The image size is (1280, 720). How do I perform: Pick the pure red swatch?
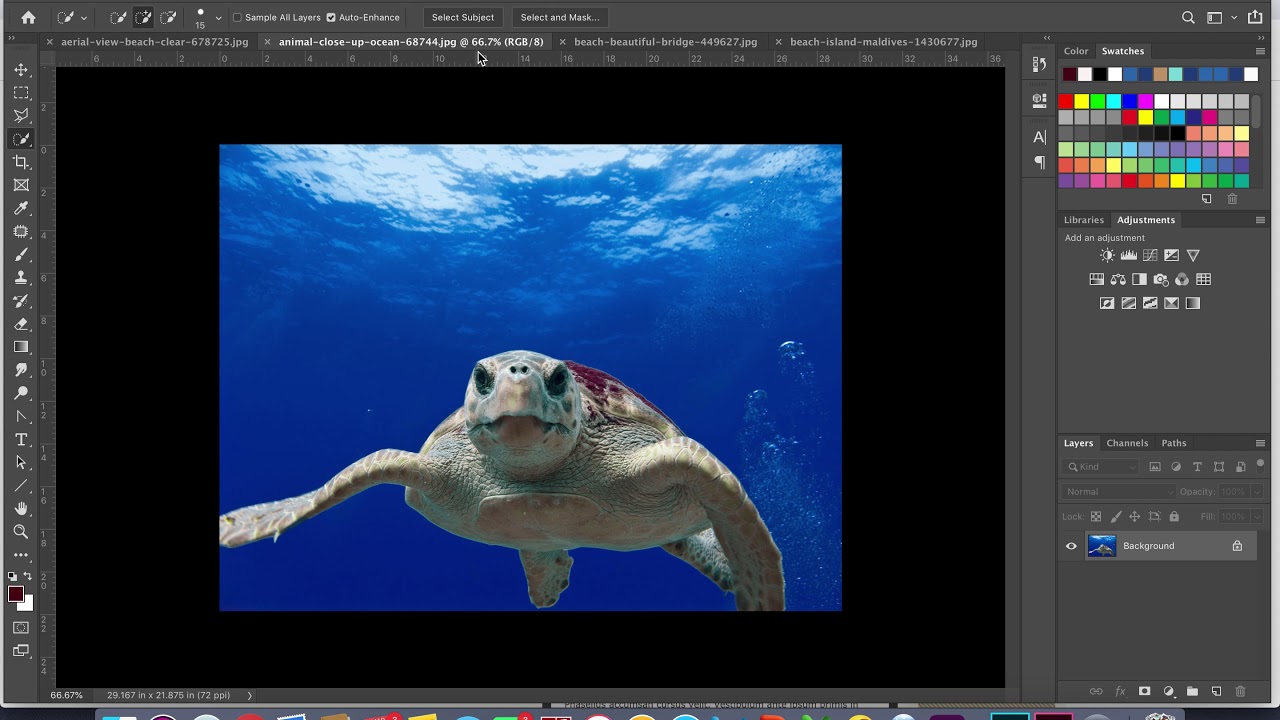coord(1066,101)
